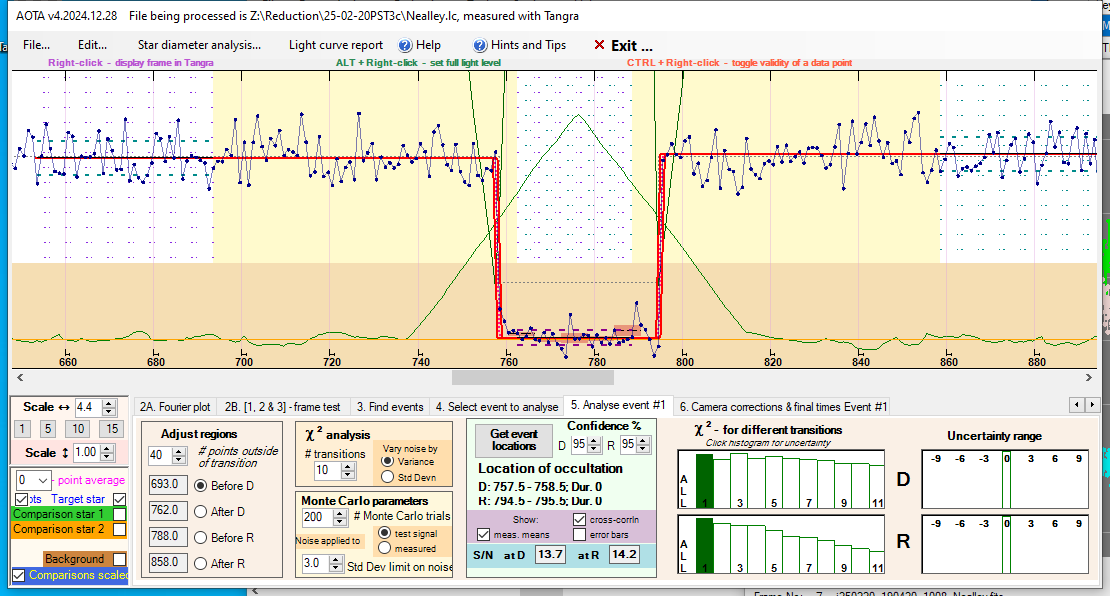Image resolution: width=1110 pixels, height=596 pixels.
Task: Open the Edit... menu
Action: tap(92, 45)
